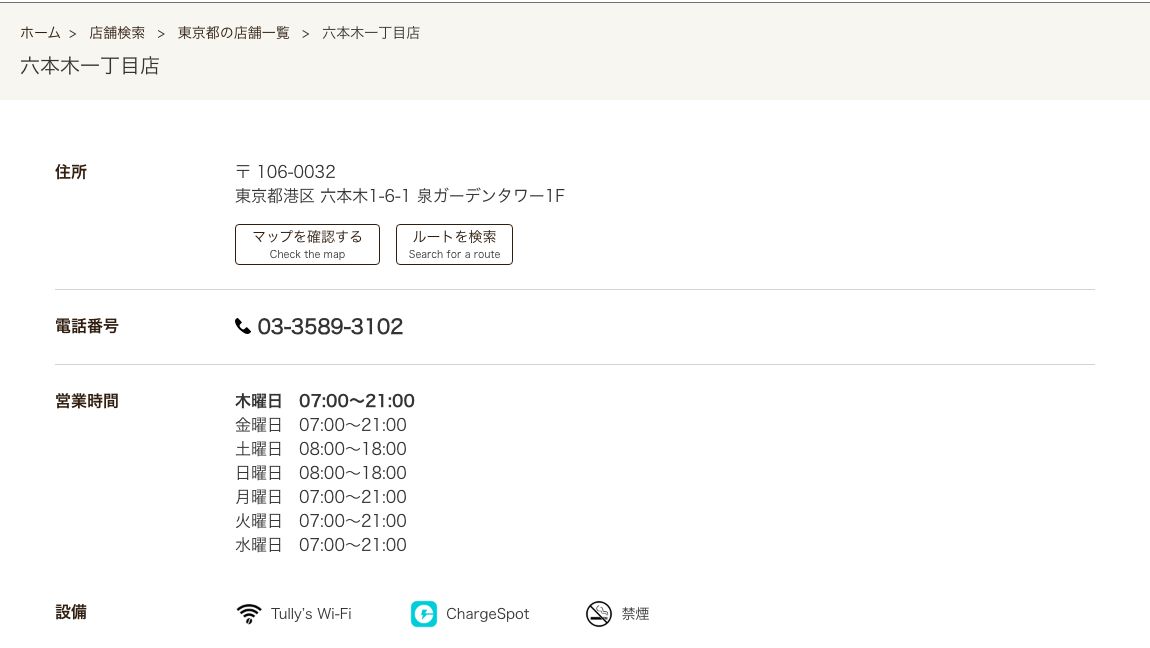
Task: Click the phone handset icon
Action: coord(243,326)
